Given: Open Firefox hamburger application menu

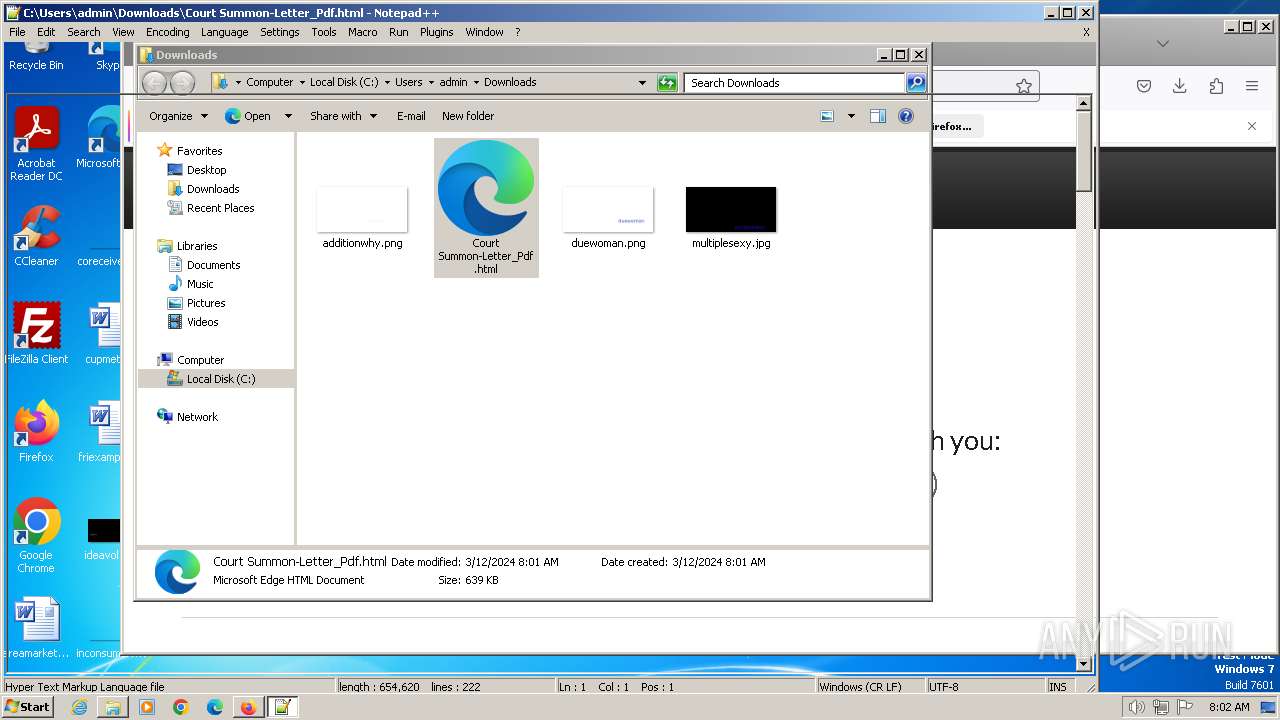Looking at the screenshot, I should tap(1252, 86).
